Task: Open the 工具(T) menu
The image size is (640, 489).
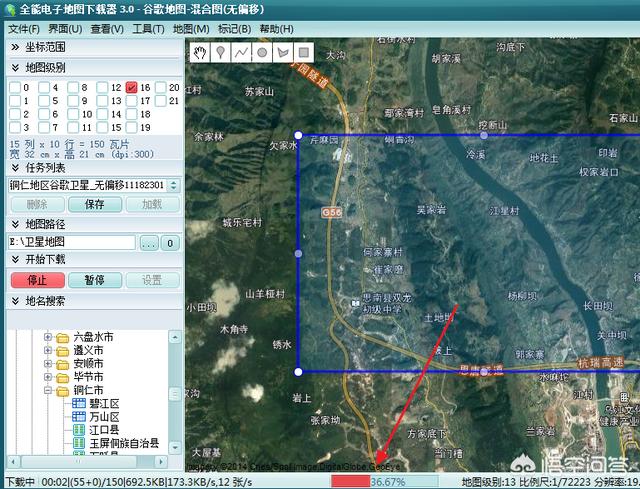Action: 149,29
